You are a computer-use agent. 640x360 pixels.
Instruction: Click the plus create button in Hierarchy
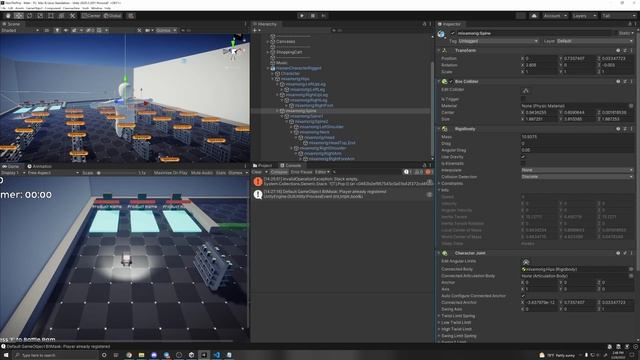[x=256, y=30]
